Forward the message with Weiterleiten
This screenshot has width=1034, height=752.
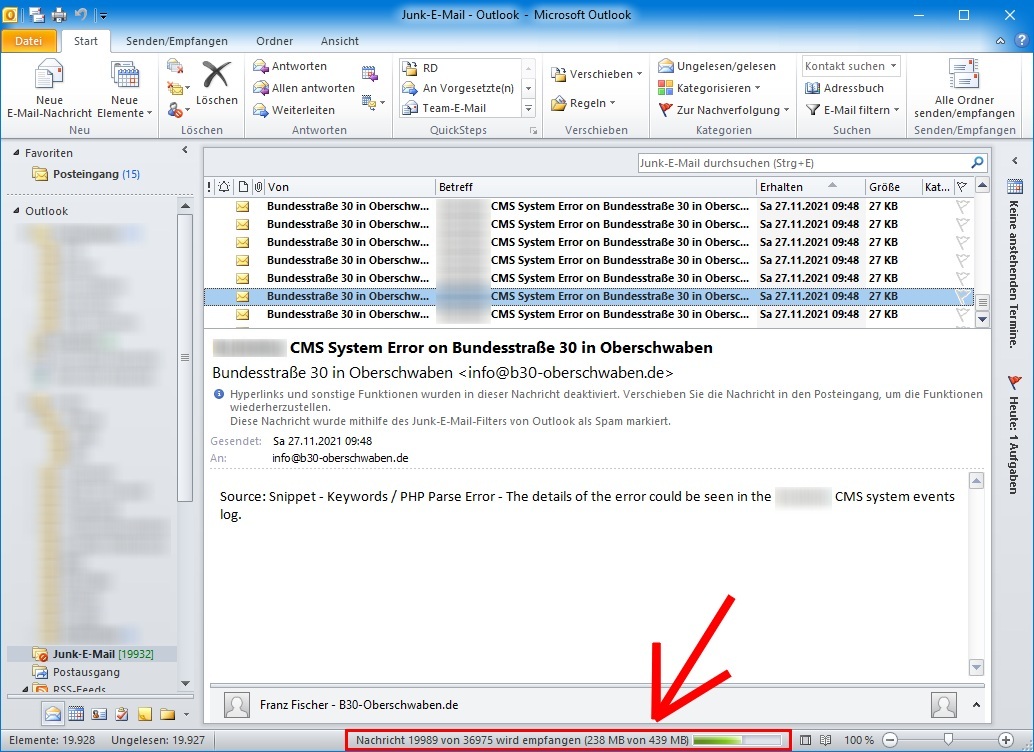pyautogui.click(x=294, y=110)
